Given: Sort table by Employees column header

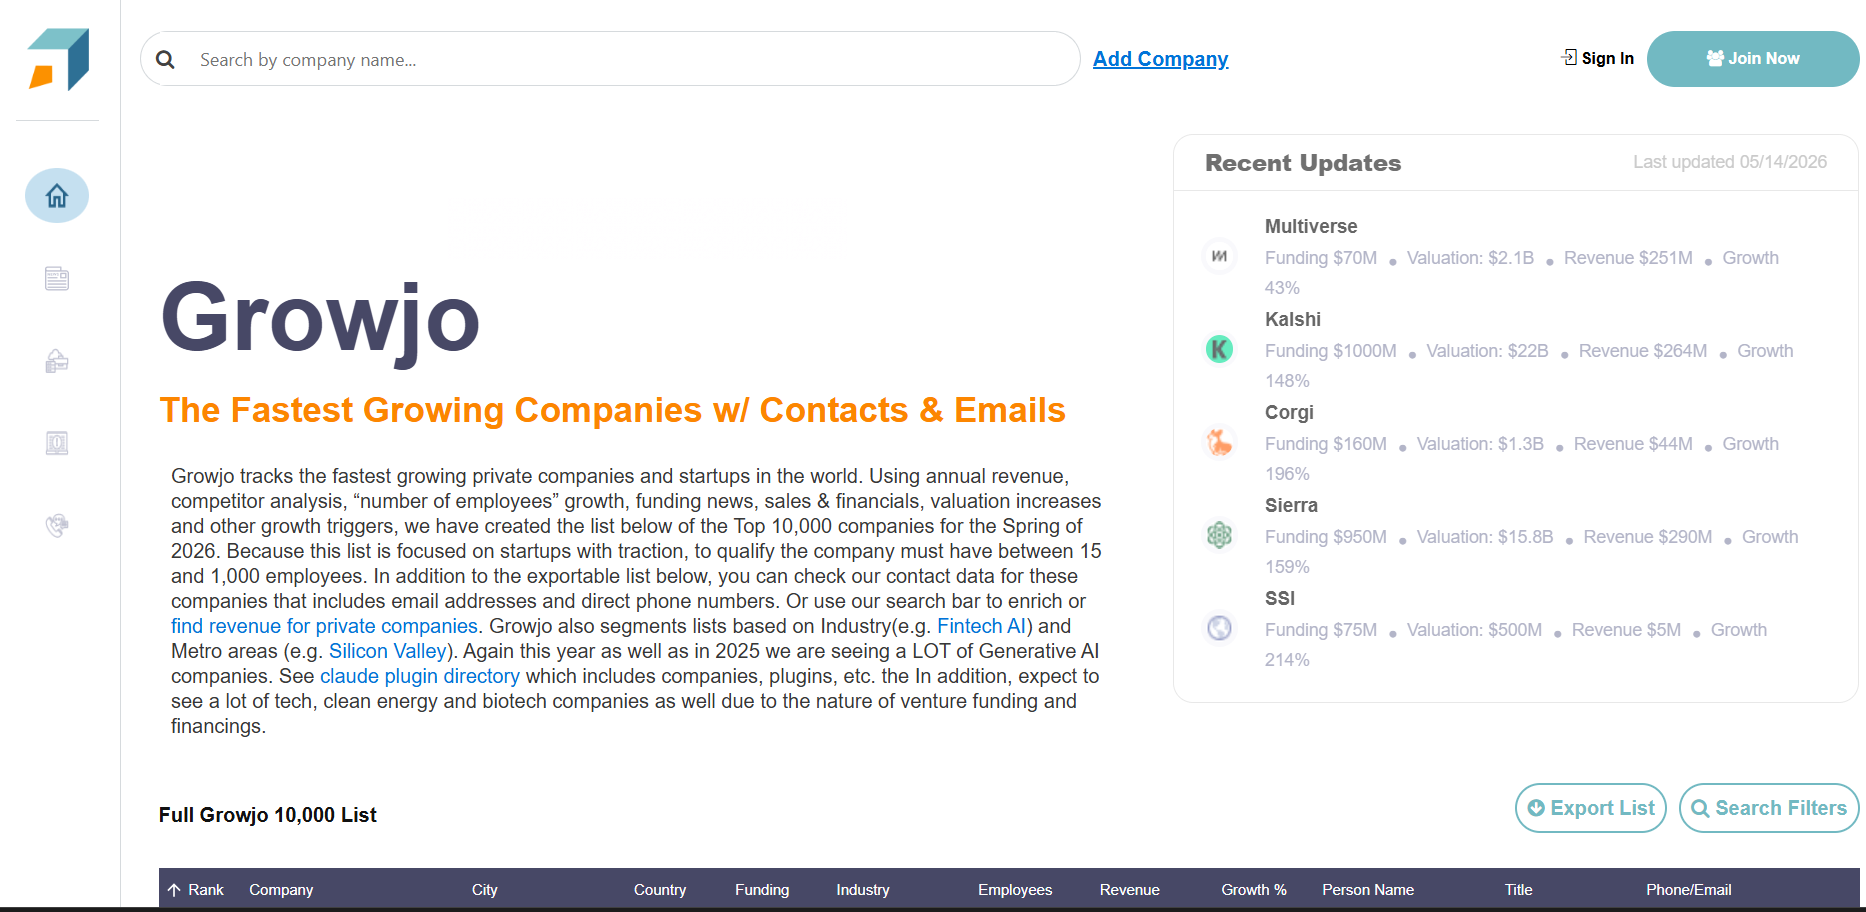Looking at the screenshot, I should pyautogui.click(x=1015, y=890).
